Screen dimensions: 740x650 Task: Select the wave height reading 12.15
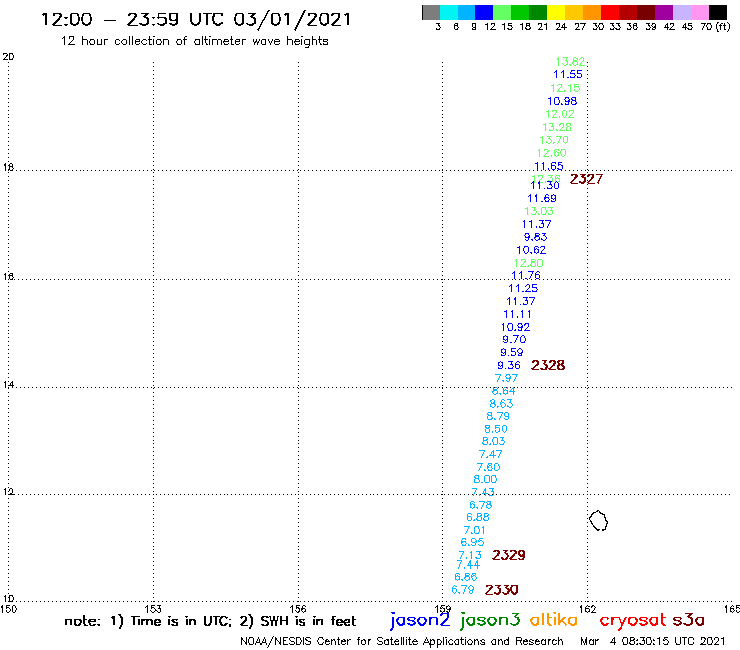click(x=565, y=88)
